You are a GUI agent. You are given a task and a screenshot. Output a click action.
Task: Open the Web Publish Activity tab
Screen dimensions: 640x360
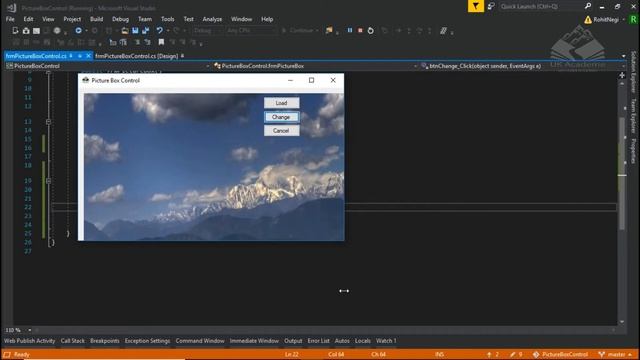click(29, 341)
